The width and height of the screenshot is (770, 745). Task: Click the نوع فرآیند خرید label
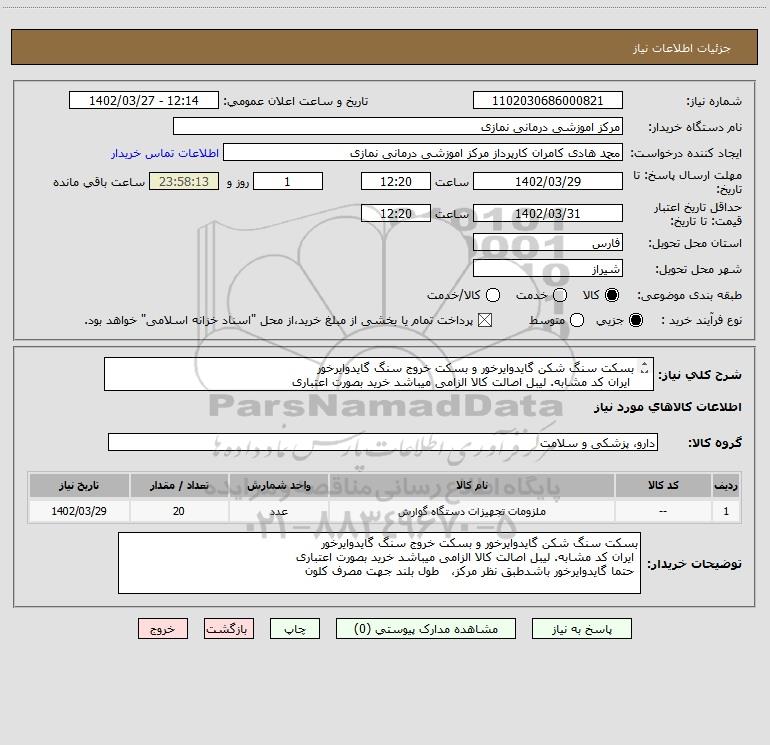[x=701, y=320]
